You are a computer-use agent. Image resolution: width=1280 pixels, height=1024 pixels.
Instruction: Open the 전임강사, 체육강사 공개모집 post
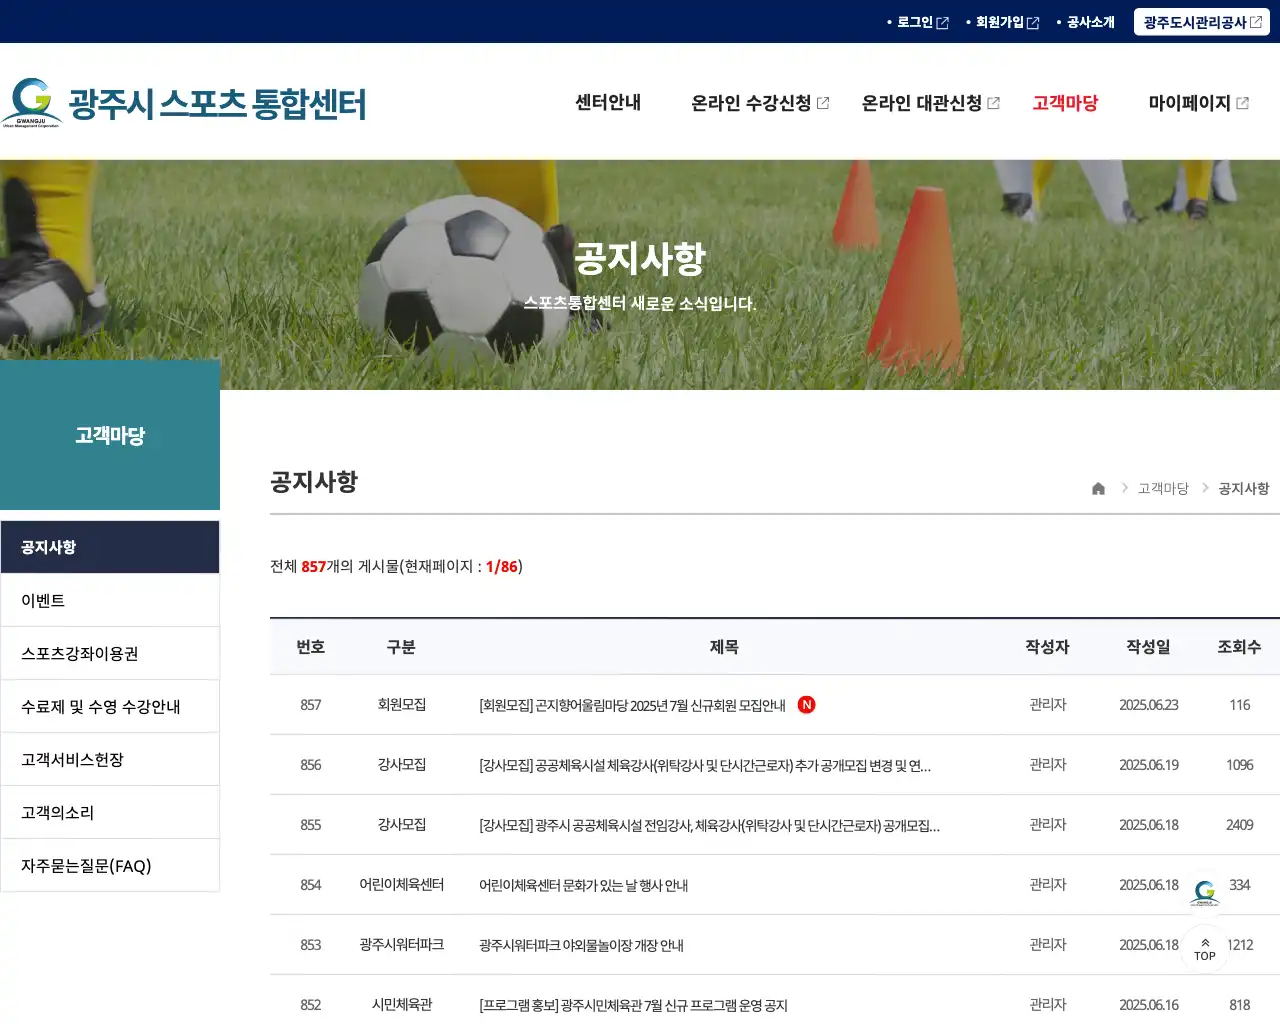click(709, 825)
